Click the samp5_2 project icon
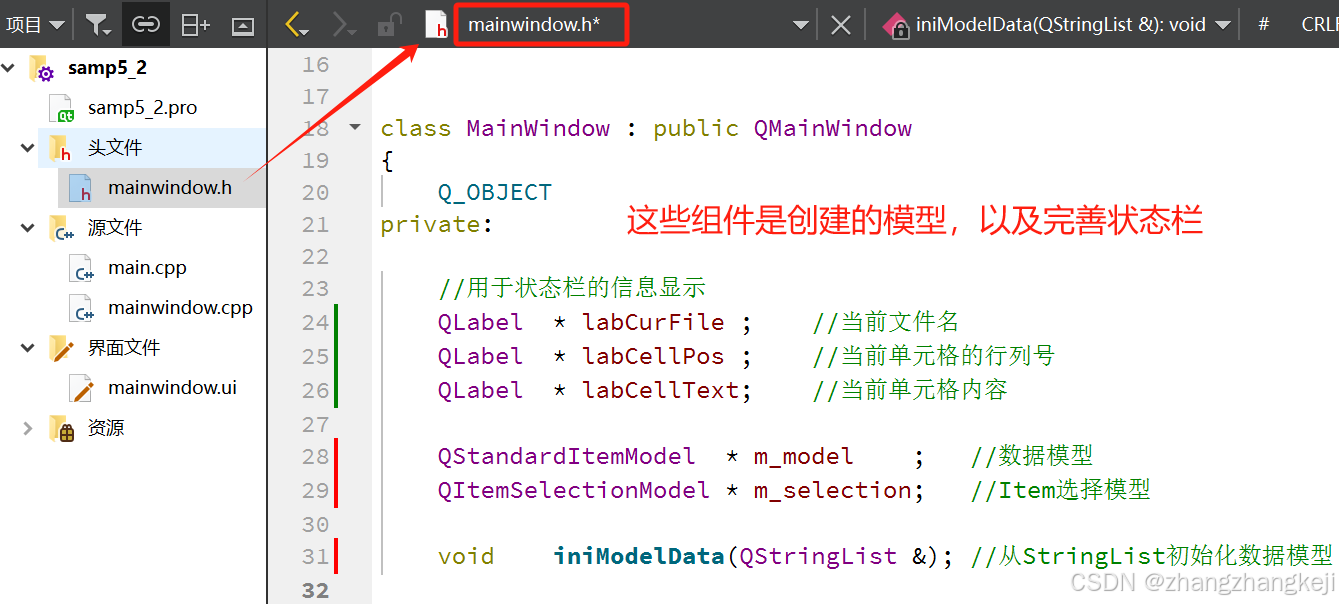This screenshot has width=1339, height=604. 42,68
